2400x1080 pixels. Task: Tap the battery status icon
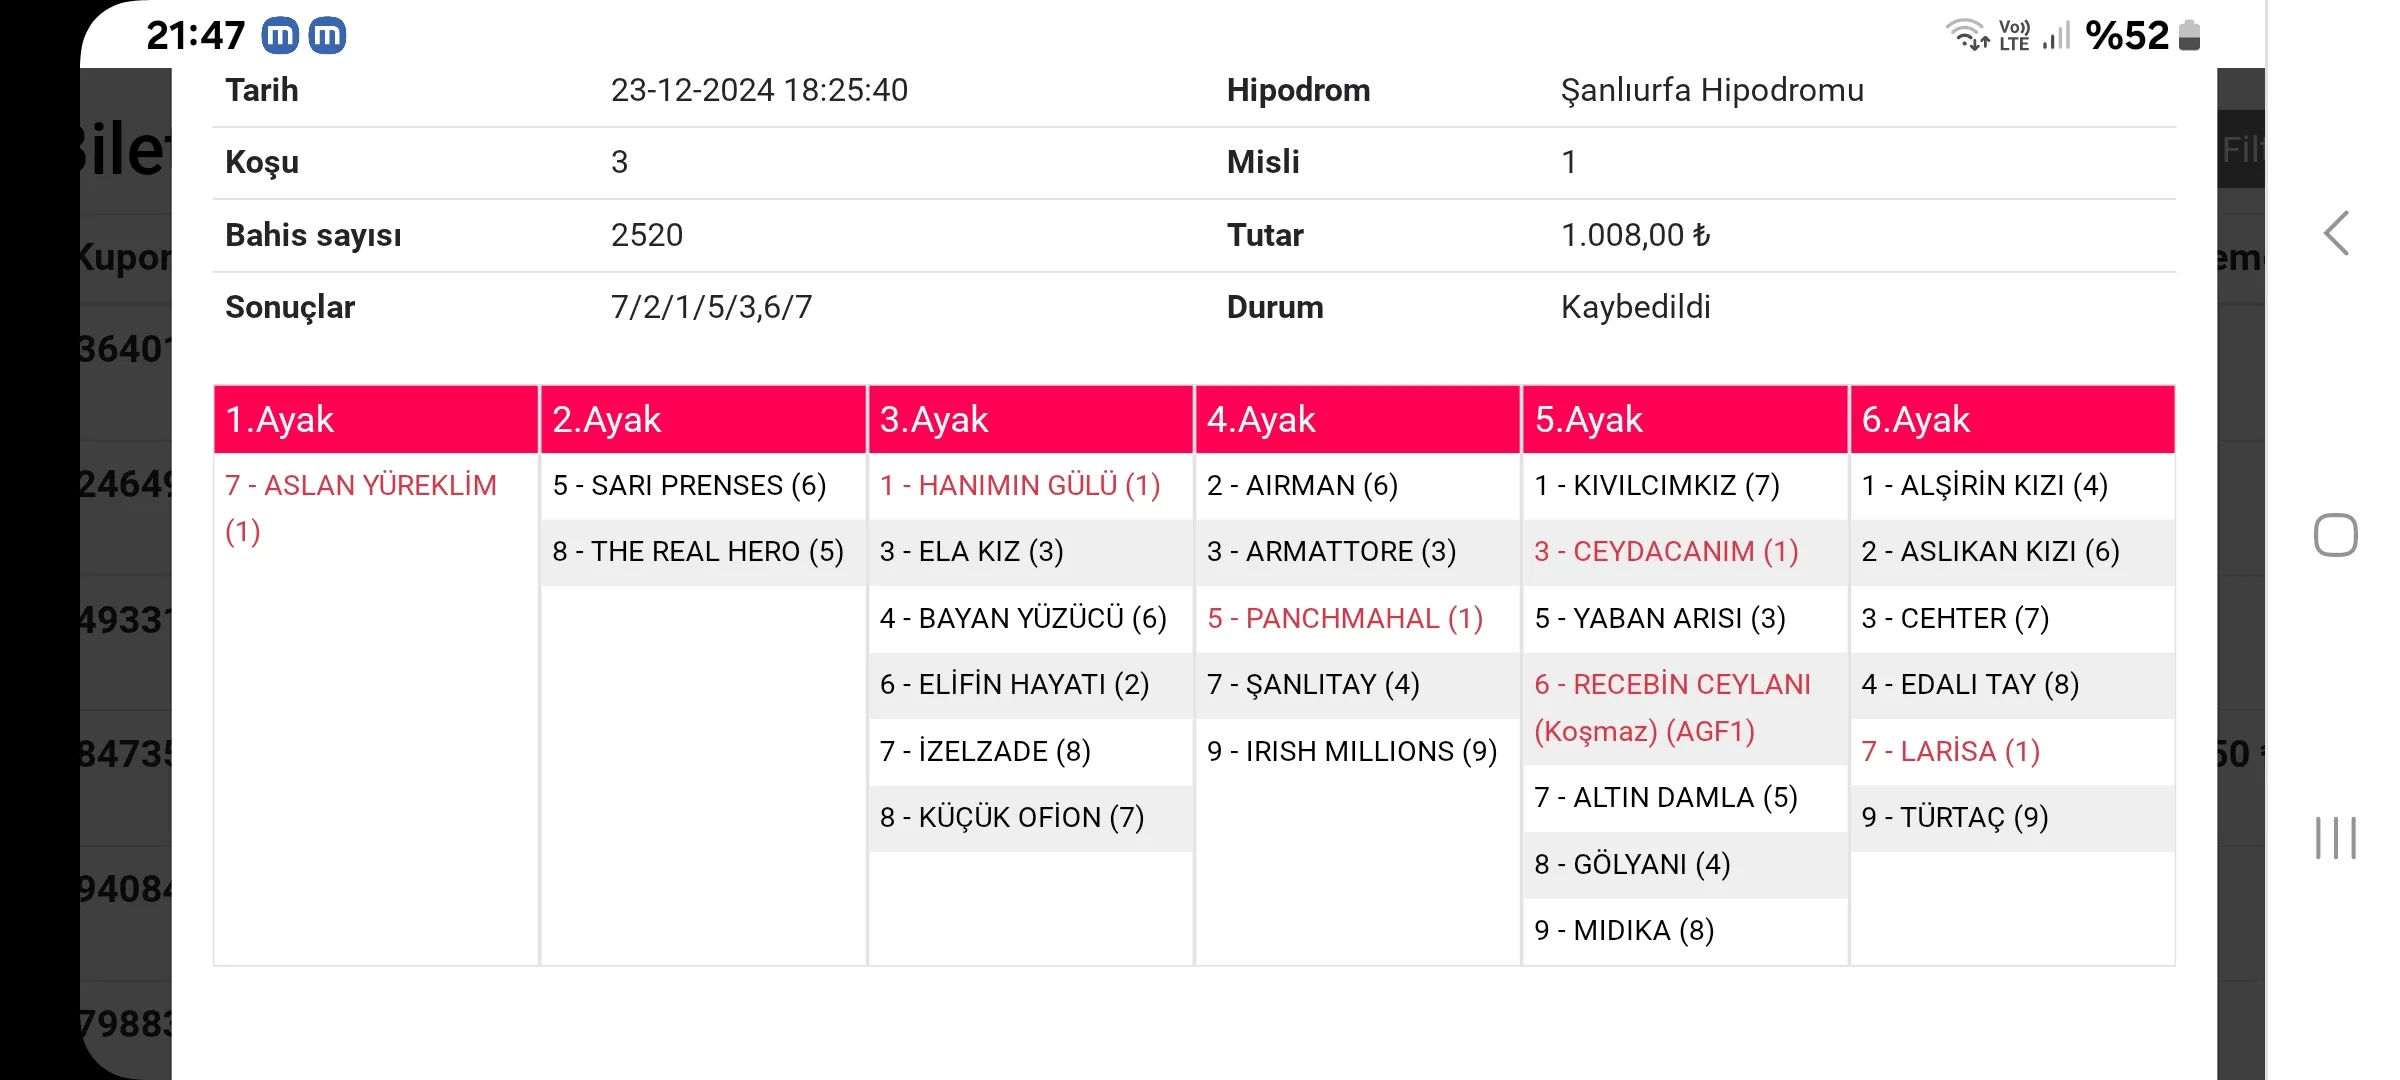[2190, 36]
